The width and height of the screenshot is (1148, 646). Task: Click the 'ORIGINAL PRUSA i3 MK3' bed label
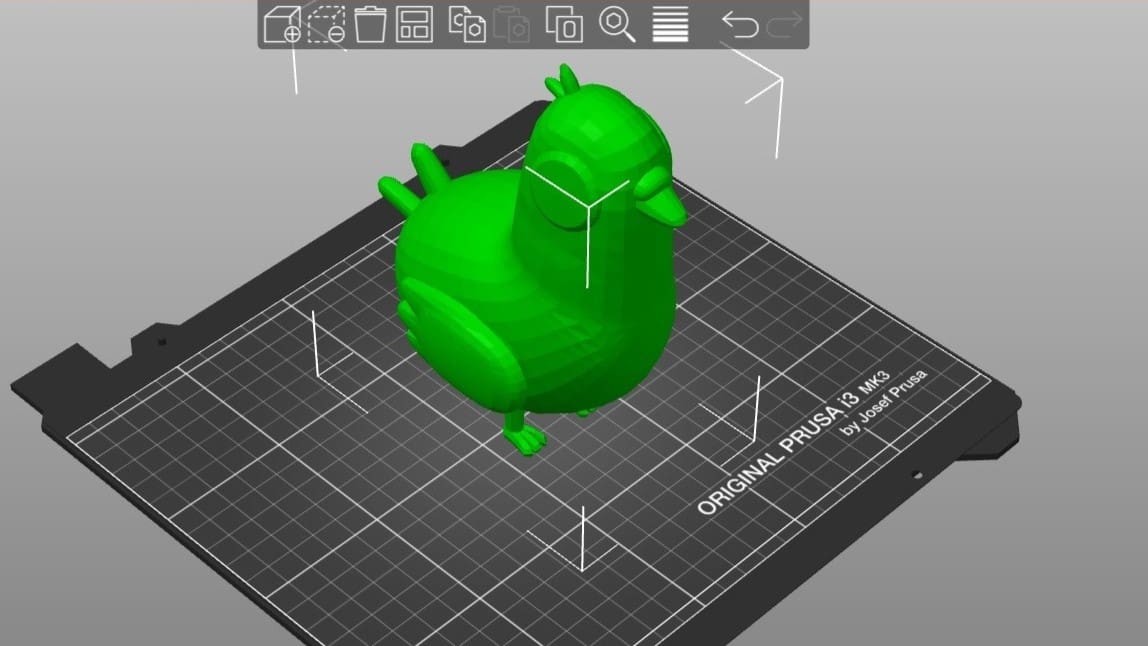tap(794, 443)
